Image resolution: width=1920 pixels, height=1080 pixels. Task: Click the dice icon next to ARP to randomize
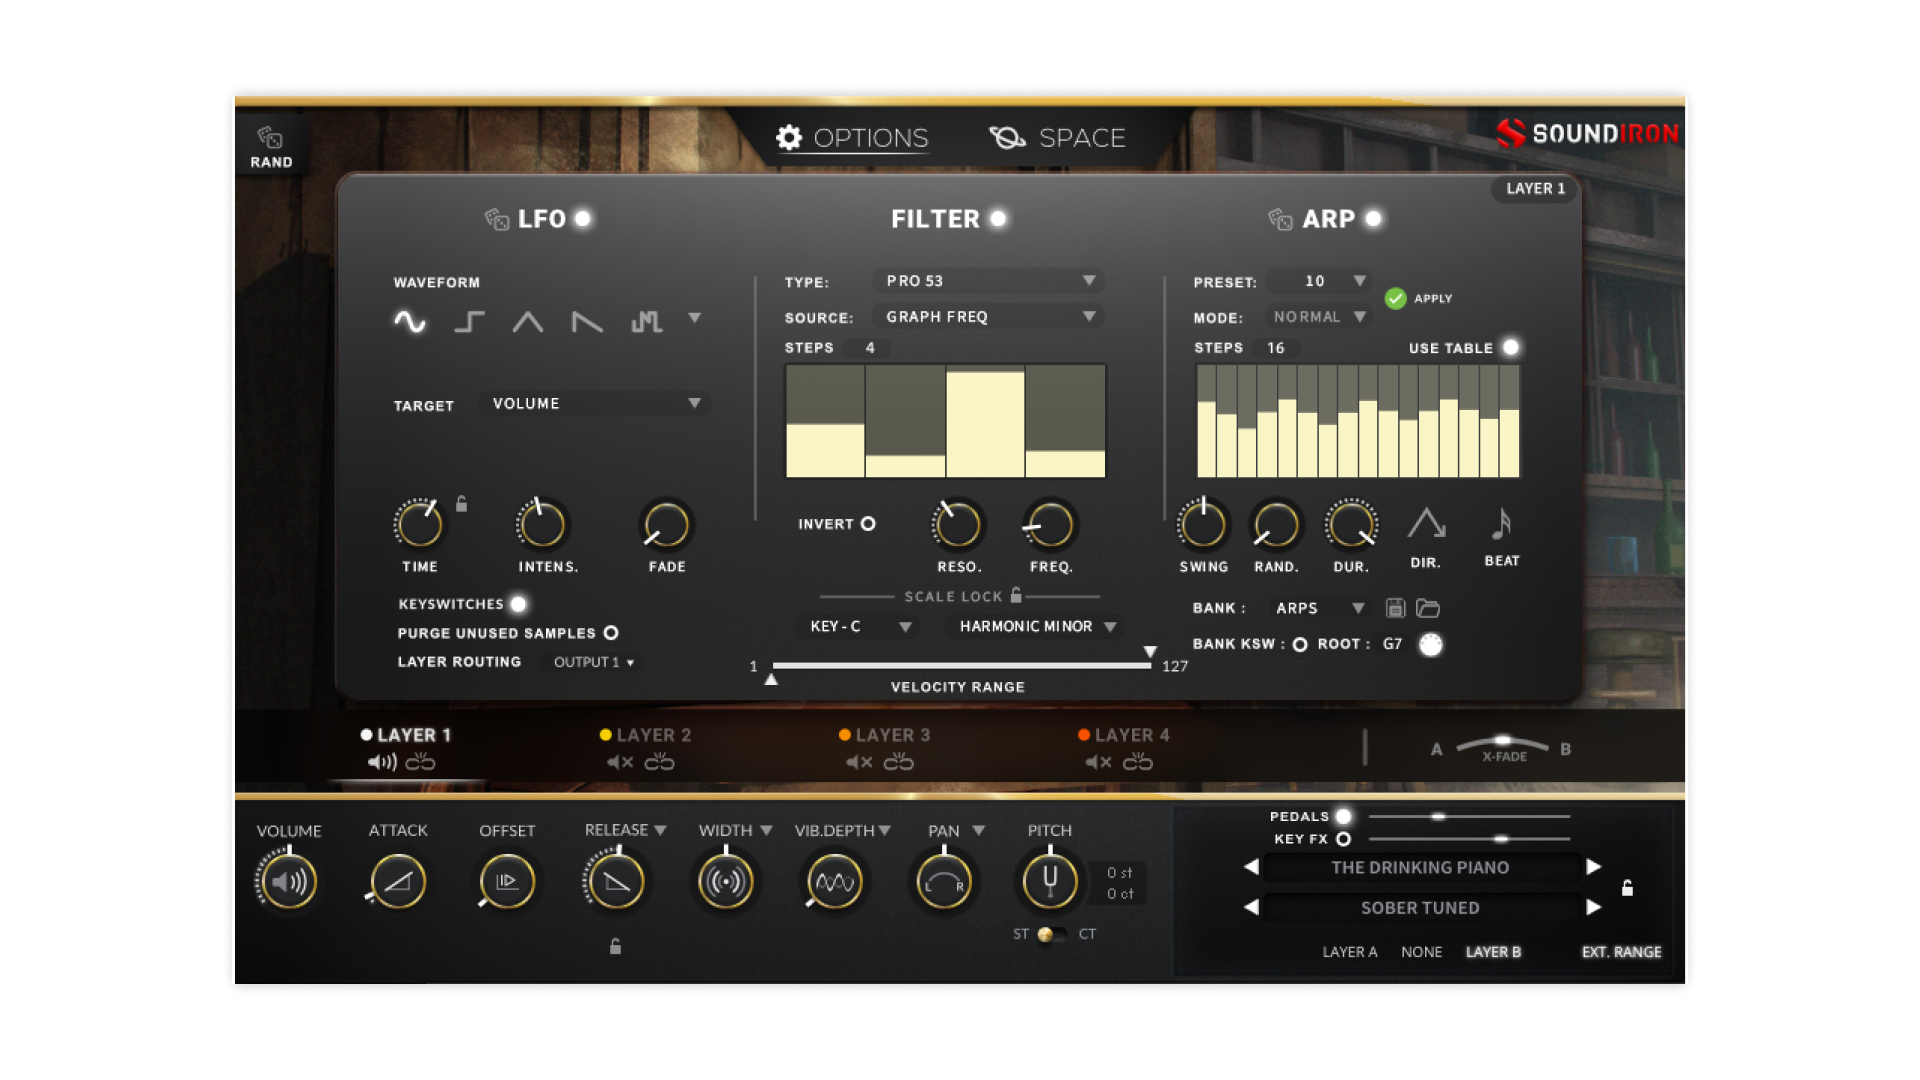(x=1279, y=218)
